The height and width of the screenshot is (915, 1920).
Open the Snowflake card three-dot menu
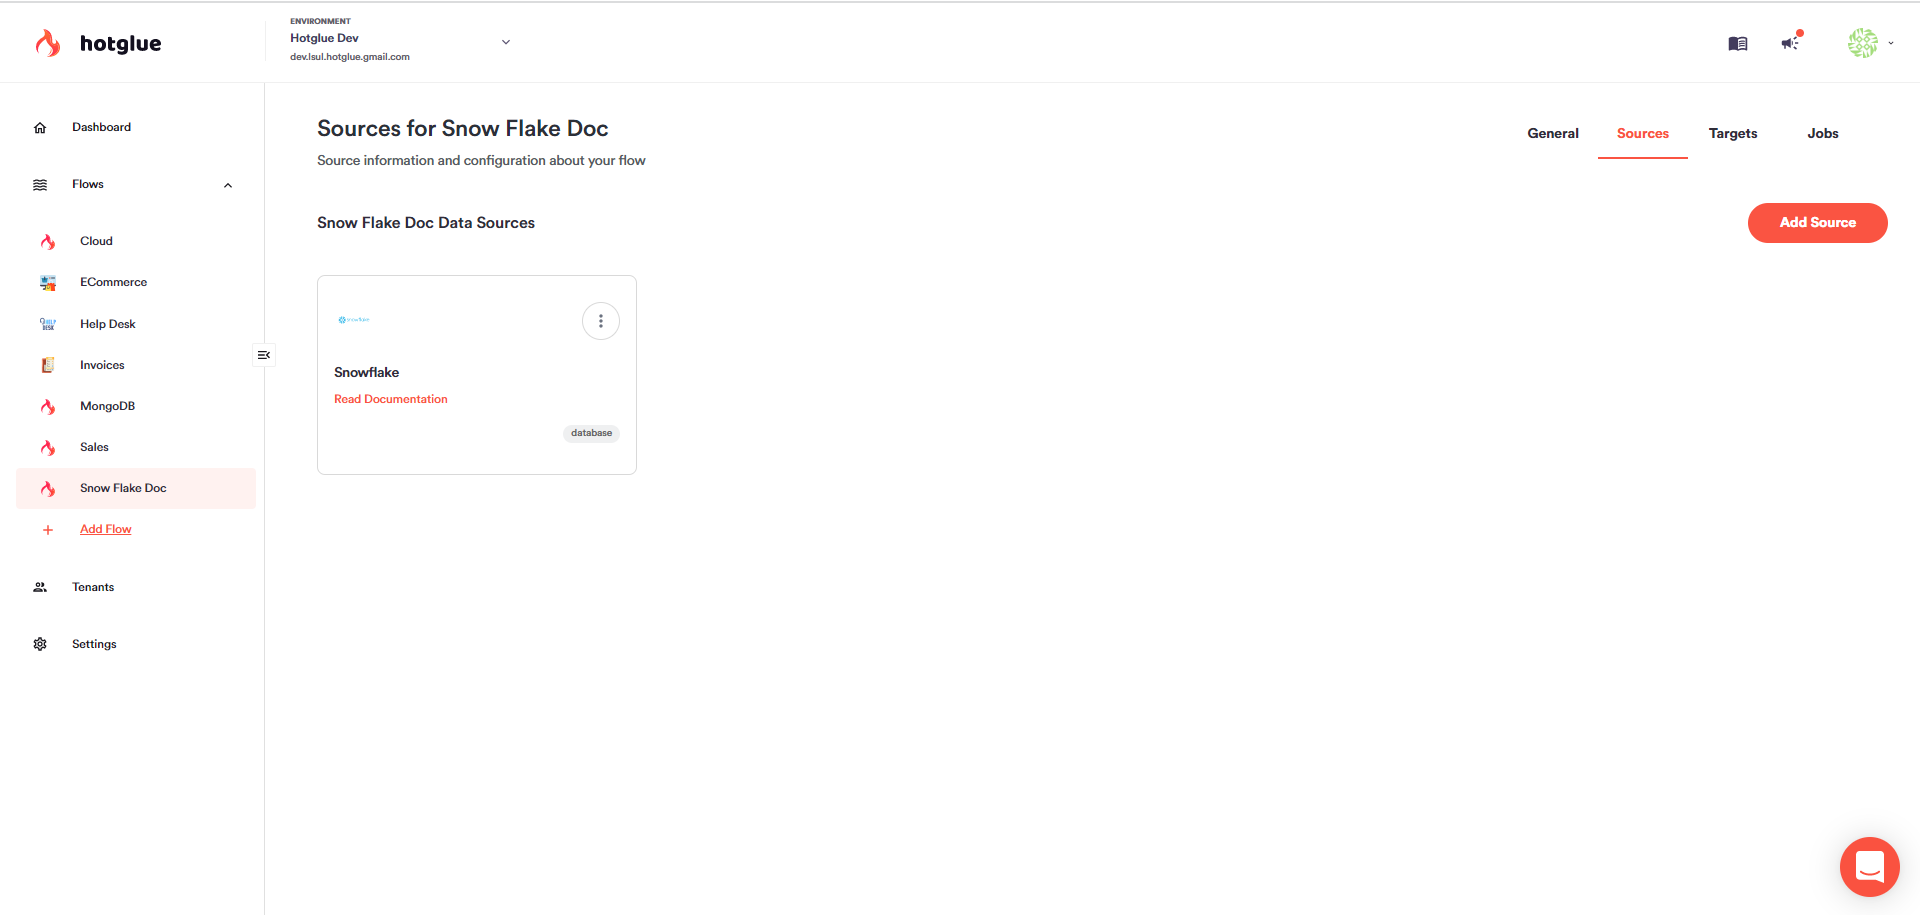pyautogui.click(x=601, y=321)
